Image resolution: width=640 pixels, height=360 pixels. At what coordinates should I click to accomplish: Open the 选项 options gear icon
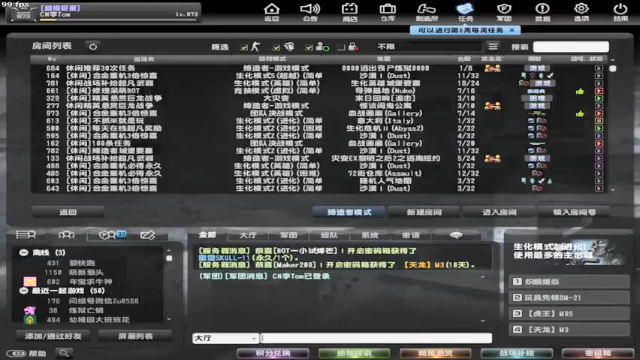[581, 11]
